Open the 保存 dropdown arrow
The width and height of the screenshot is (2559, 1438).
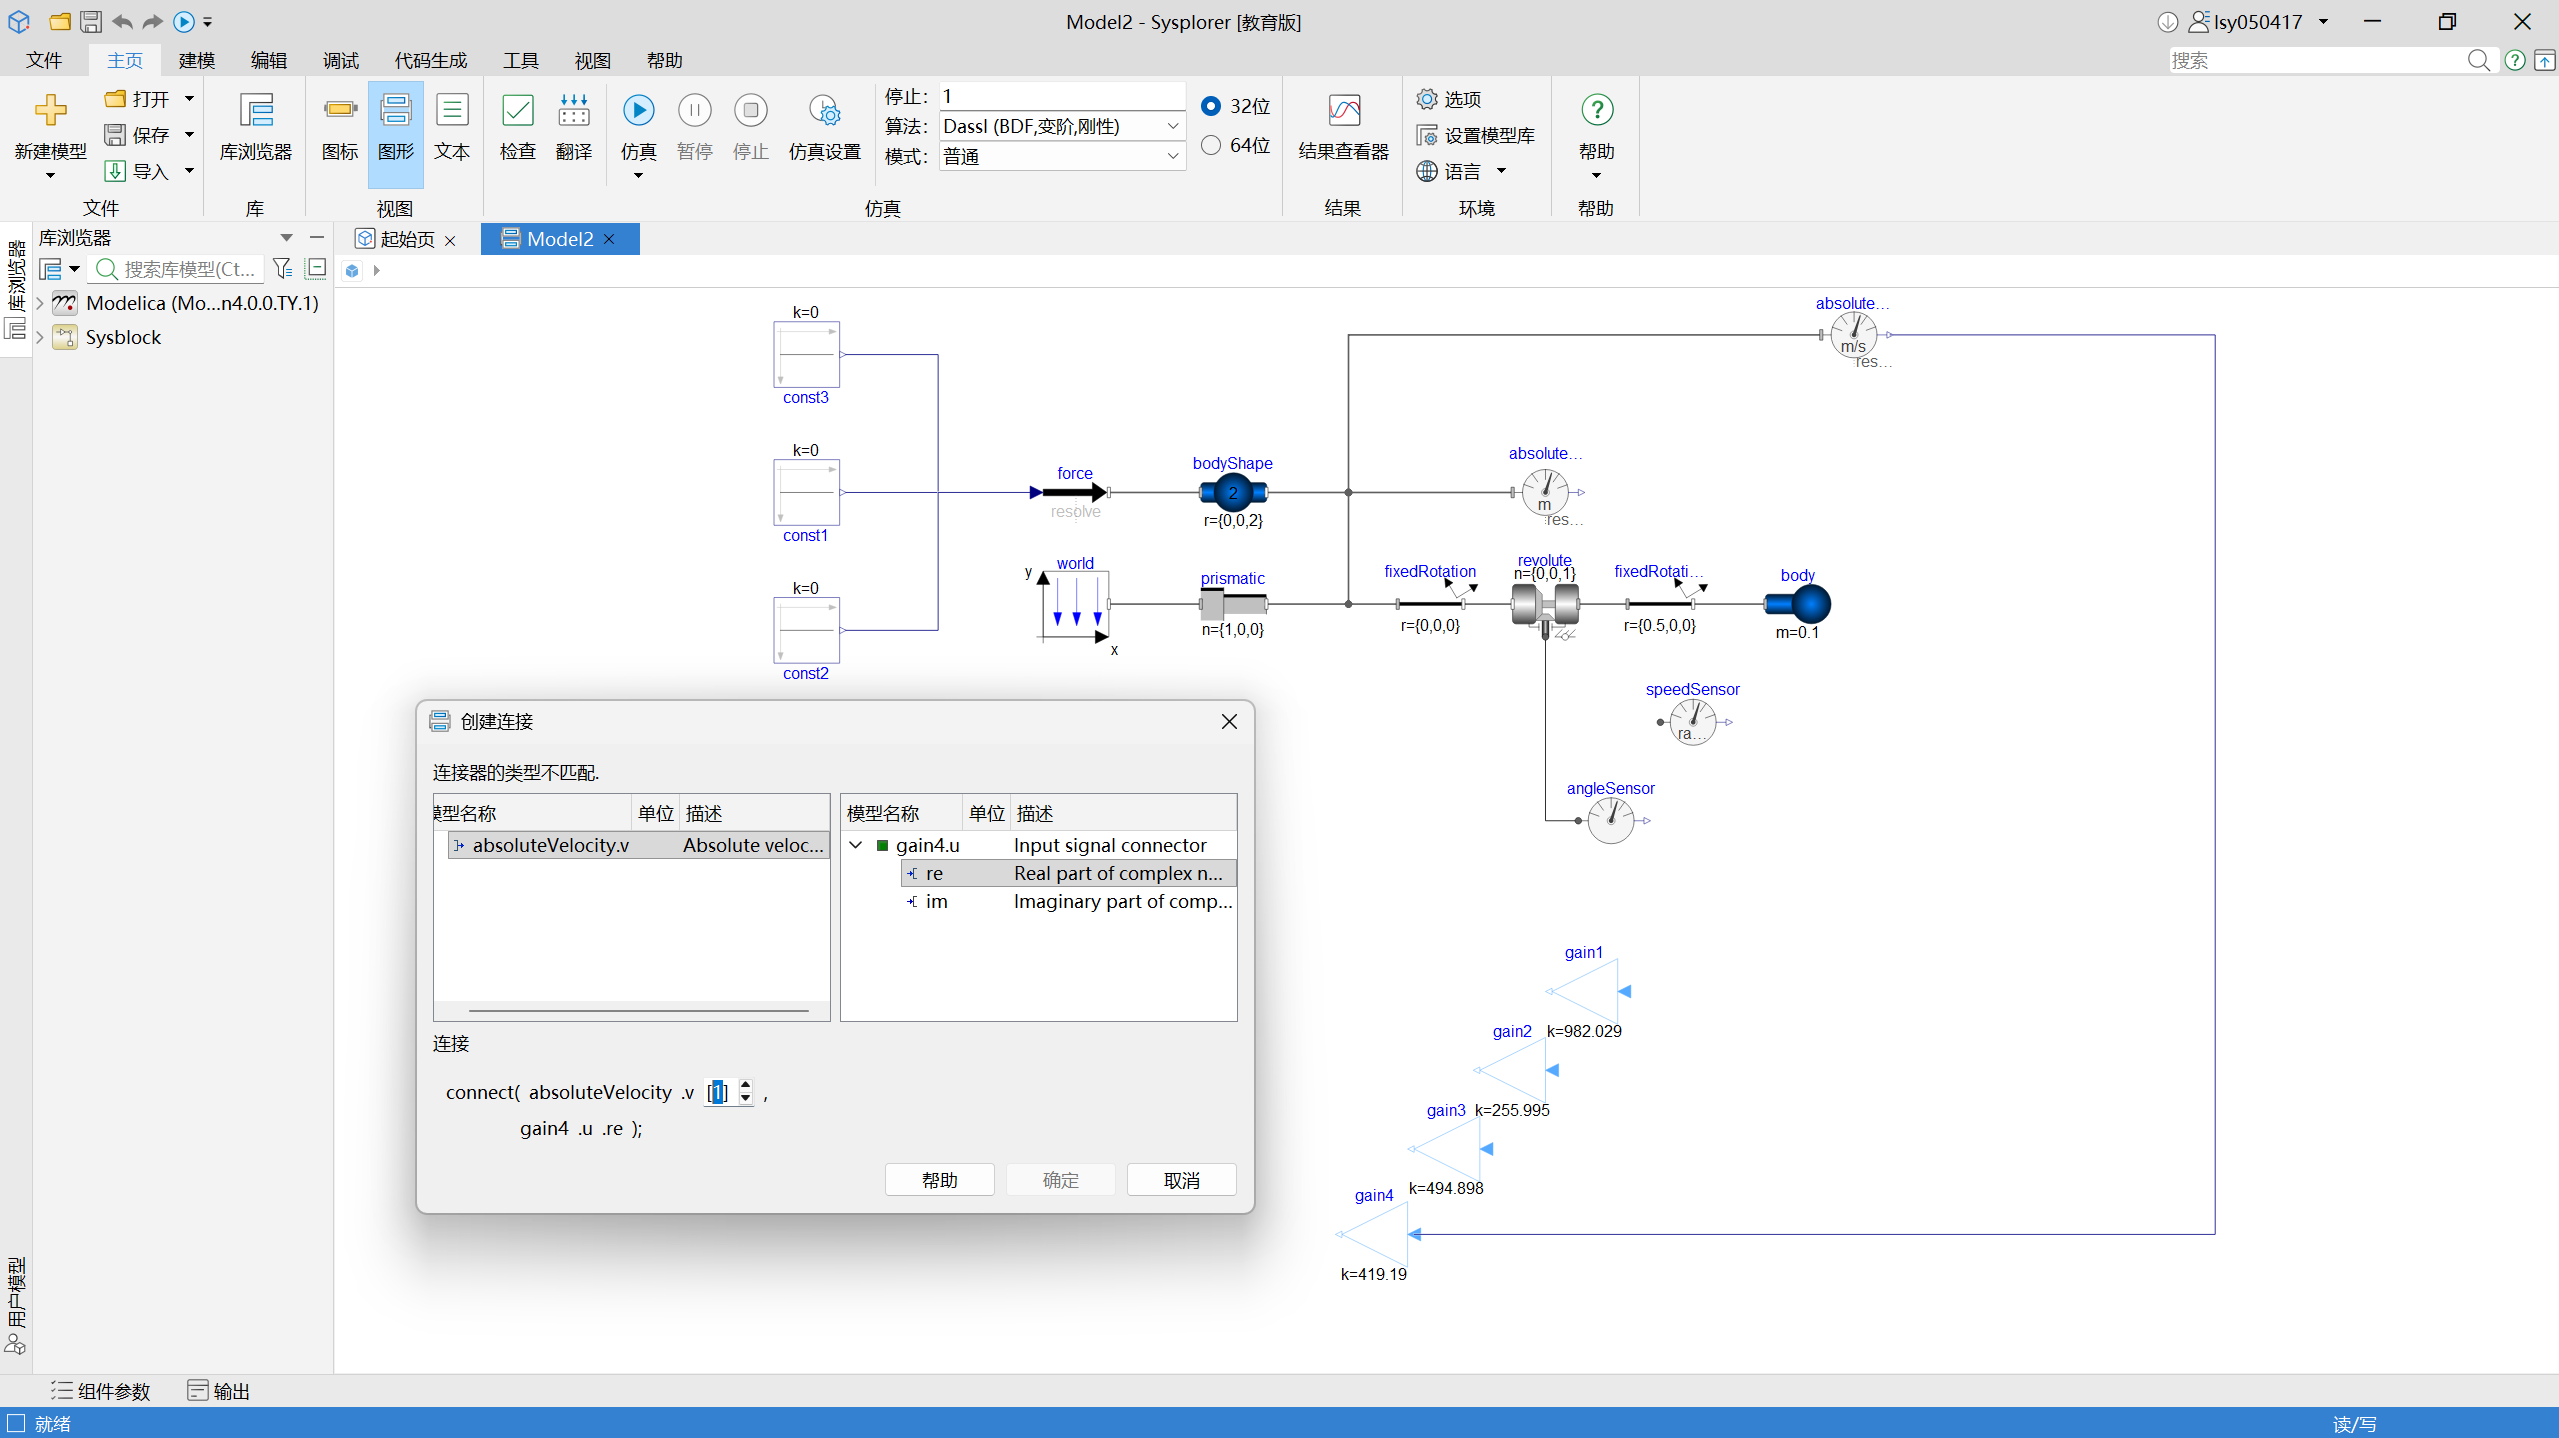click(189, 135)
